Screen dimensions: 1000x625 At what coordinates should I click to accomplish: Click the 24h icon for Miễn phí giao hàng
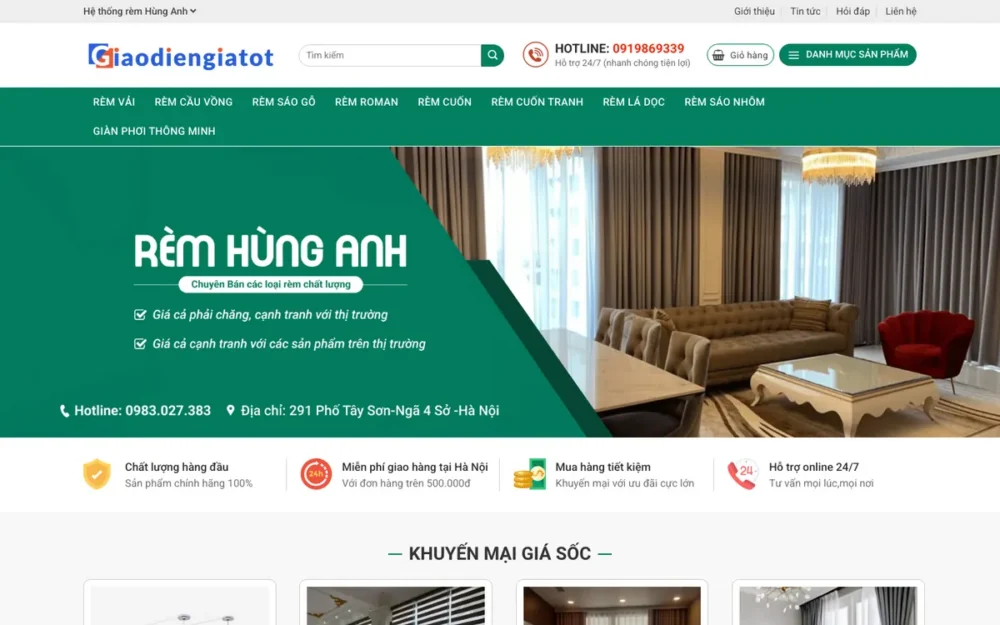coord(316,474)
